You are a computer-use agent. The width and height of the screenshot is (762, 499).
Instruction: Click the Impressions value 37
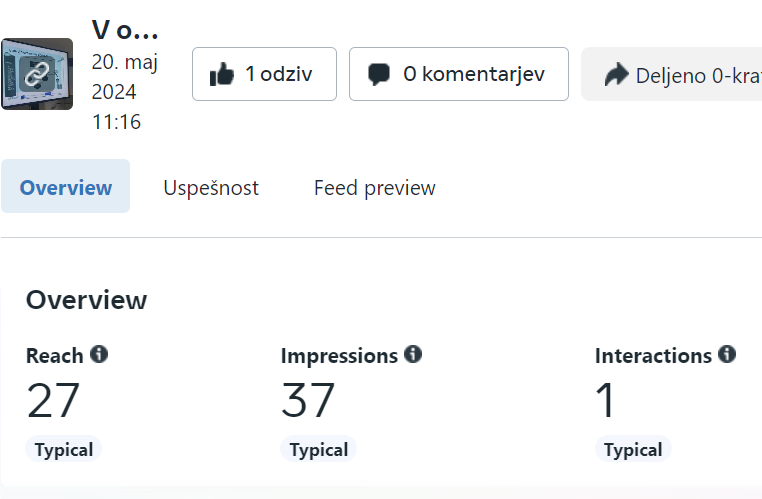[308, 400]
